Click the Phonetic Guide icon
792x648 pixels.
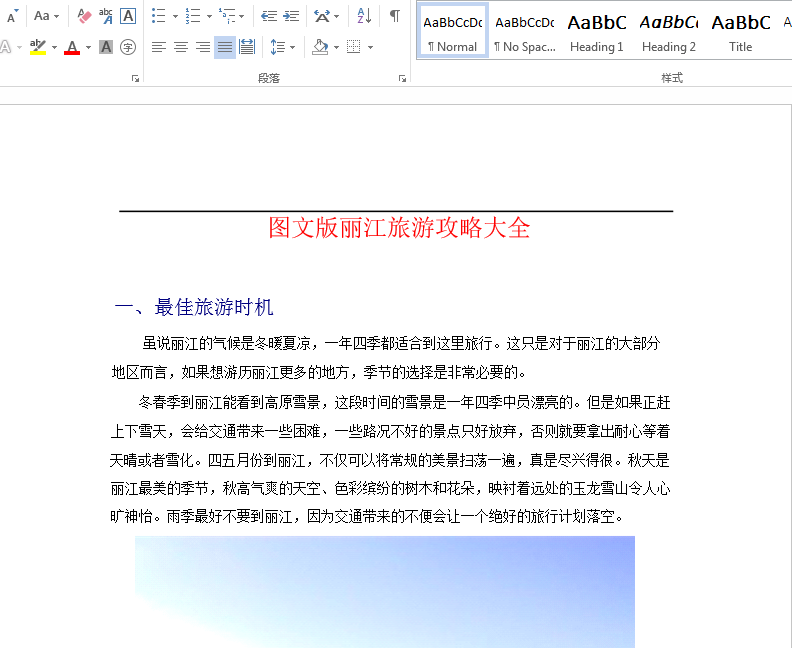(x=106, y=16)
